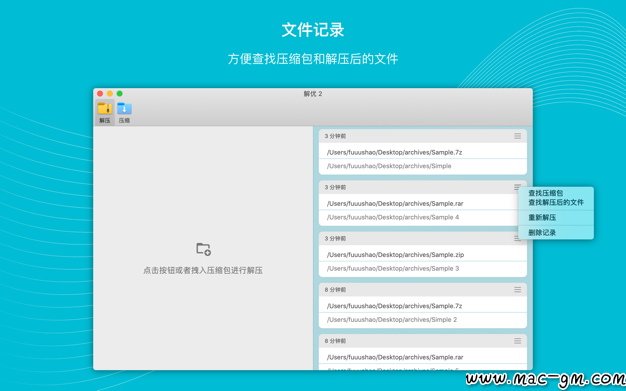Click path /Users/fuuushao/Desktop/archives/Sample.zip
626x391 pixels.
tap(395, 254)
